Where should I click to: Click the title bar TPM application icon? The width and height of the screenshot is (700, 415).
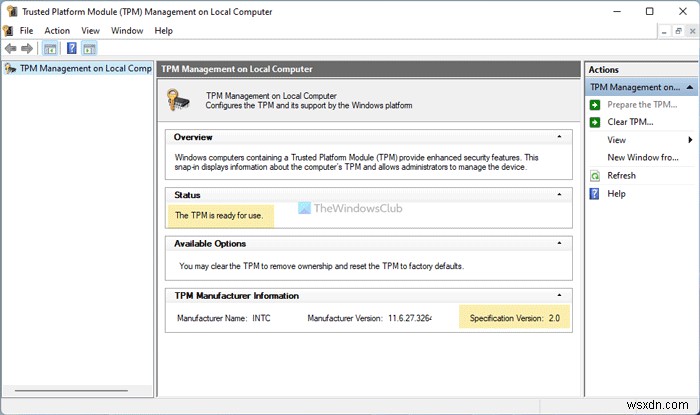tap(12, 11)
